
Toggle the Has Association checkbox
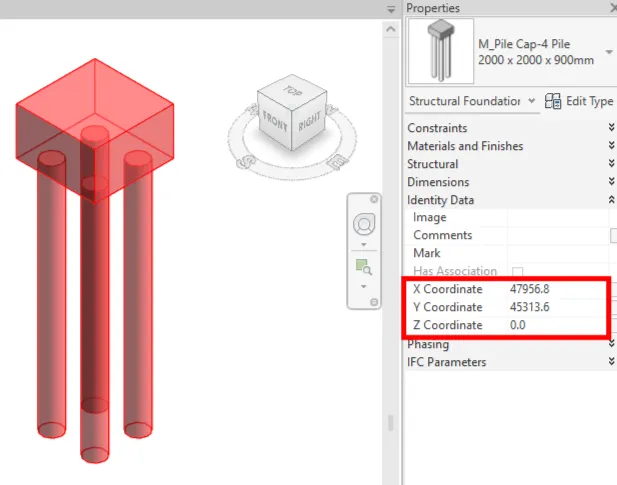coord(517,272)
